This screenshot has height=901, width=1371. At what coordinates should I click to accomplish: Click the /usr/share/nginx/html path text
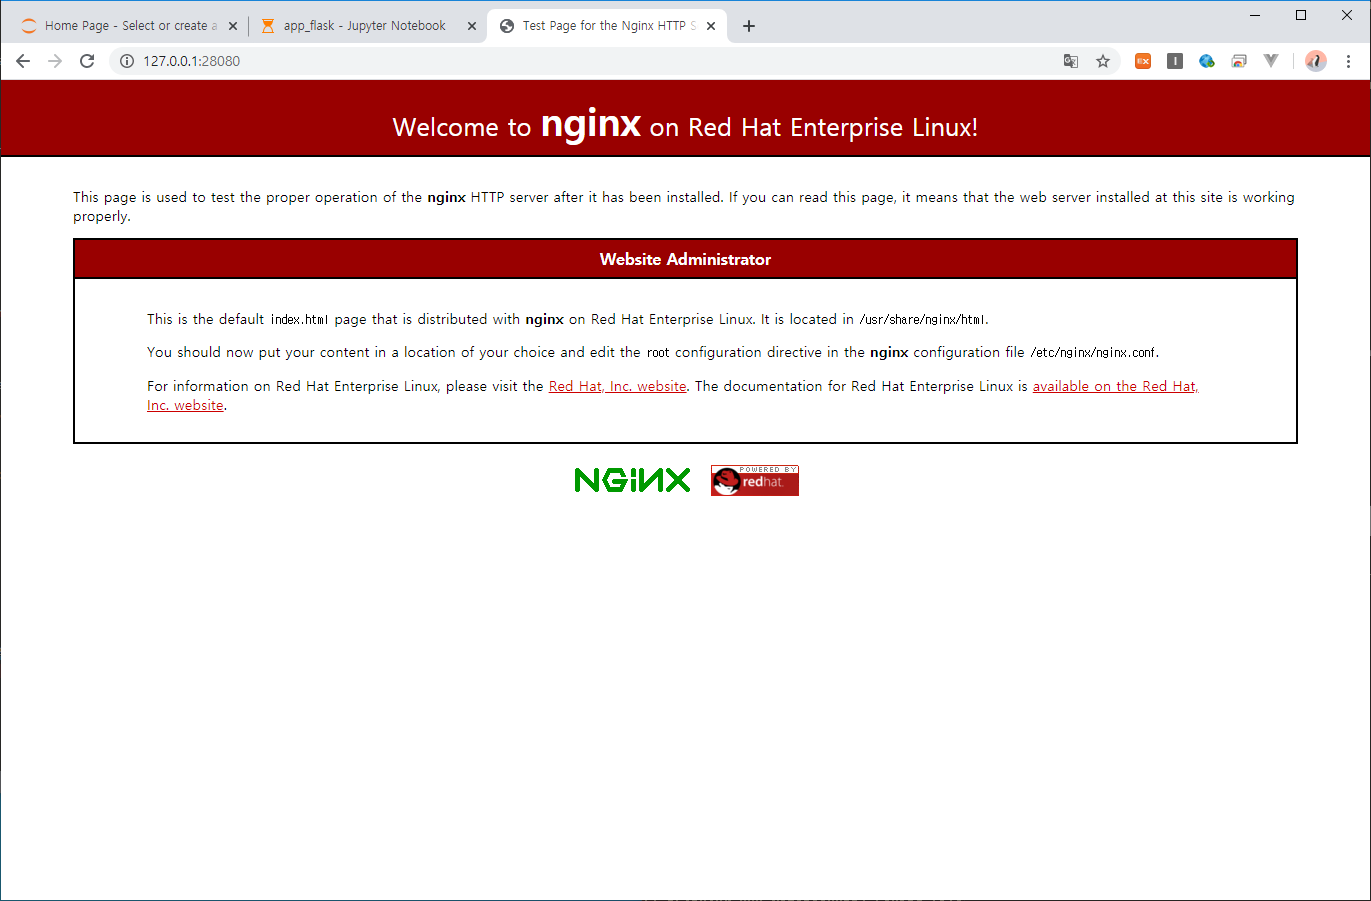point(922,320)
